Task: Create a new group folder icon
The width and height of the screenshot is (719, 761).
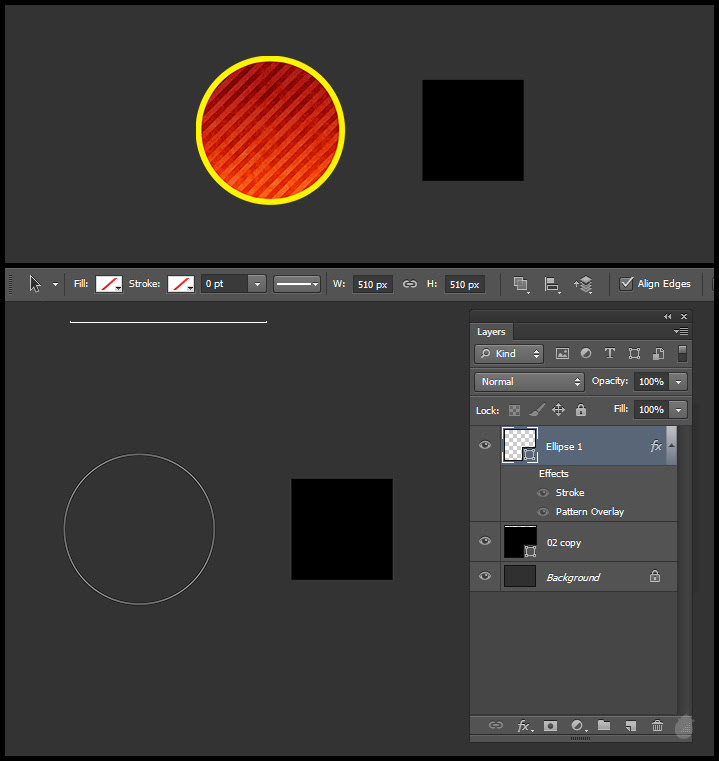Action: point(604,725)
